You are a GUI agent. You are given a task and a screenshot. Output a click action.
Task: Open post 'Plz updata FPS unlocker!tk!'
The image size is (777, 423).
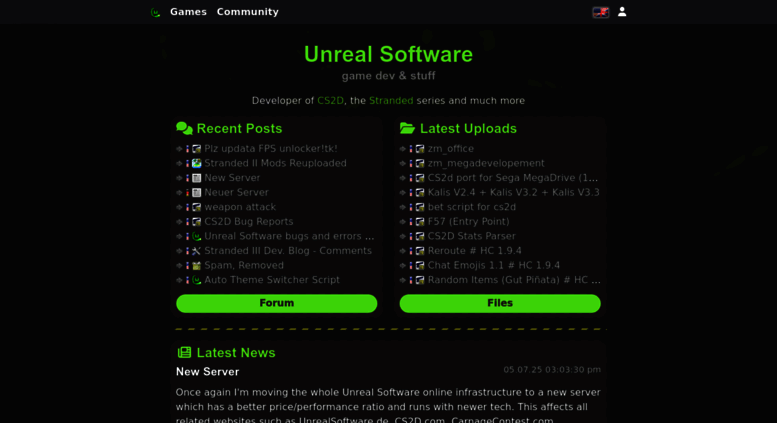[271, 149]
